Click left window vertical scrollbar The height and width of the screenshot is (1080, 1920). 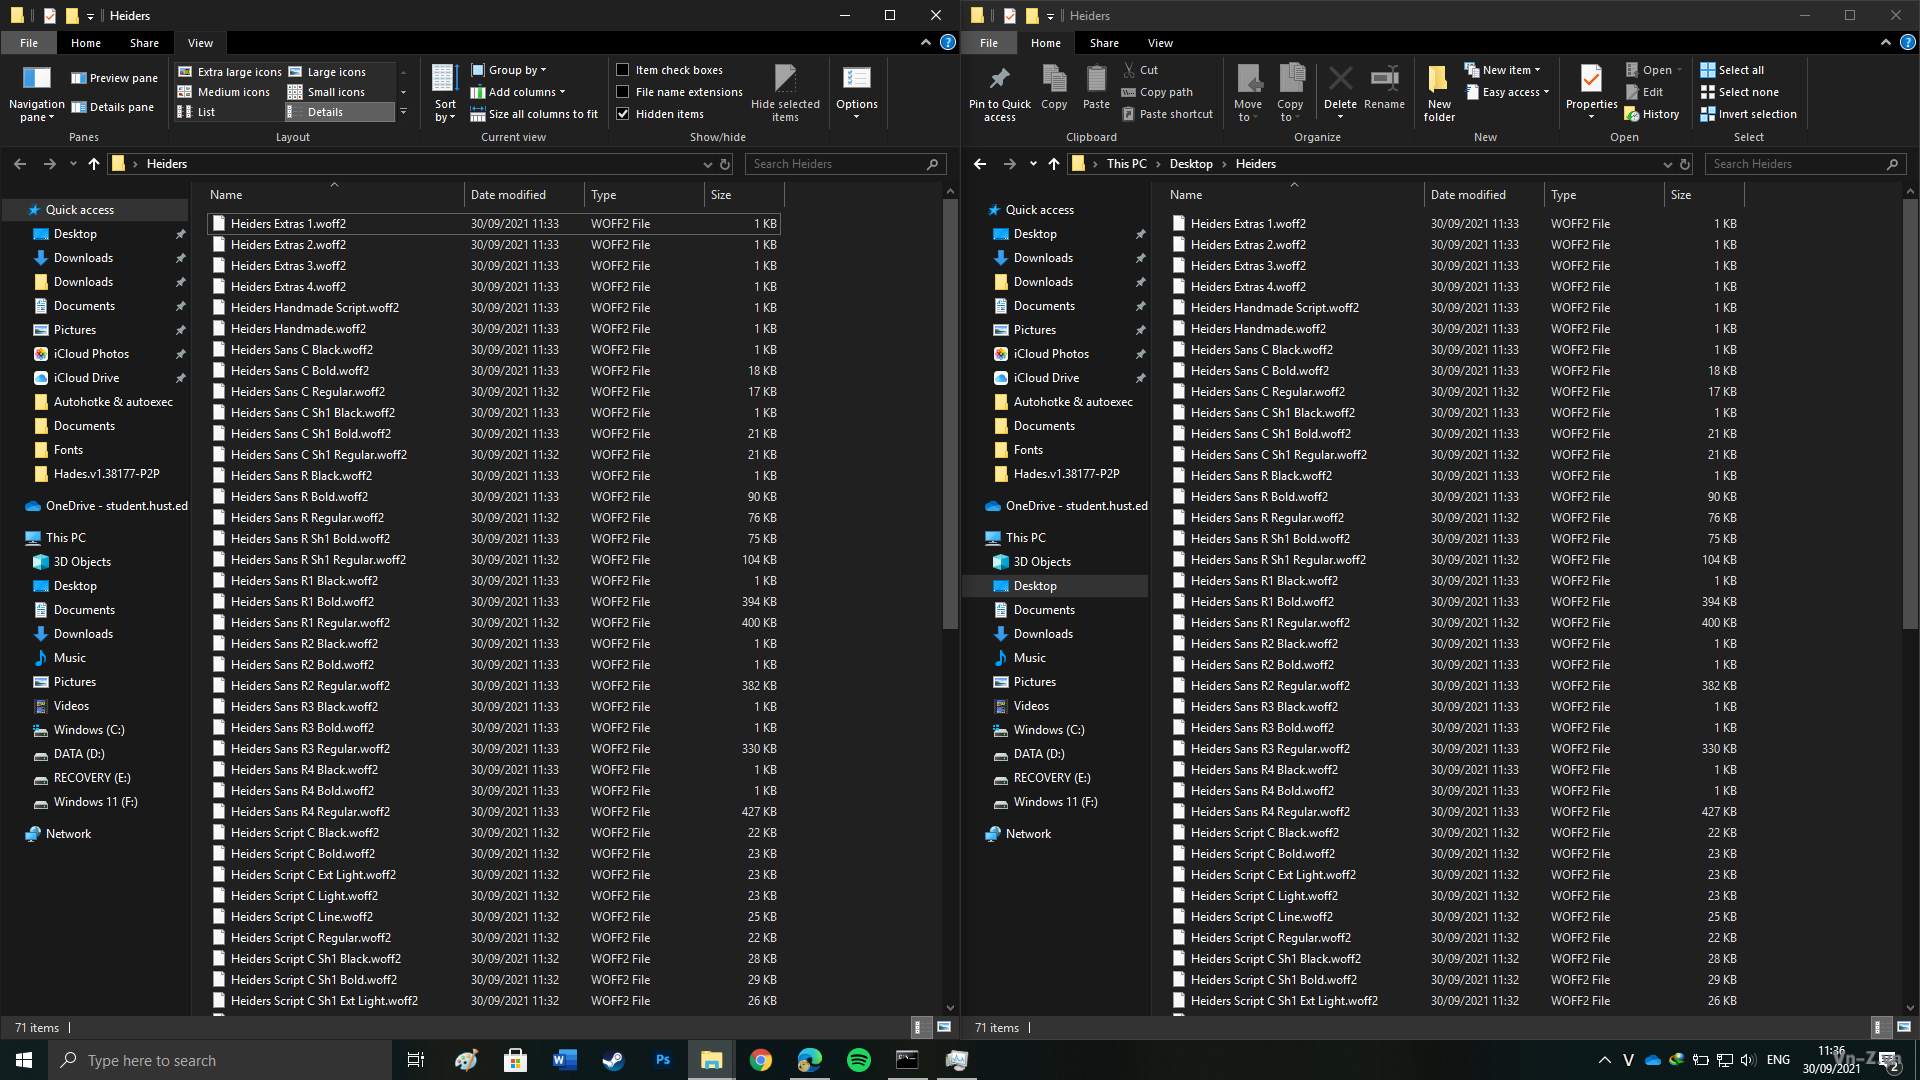click(950, 415)
